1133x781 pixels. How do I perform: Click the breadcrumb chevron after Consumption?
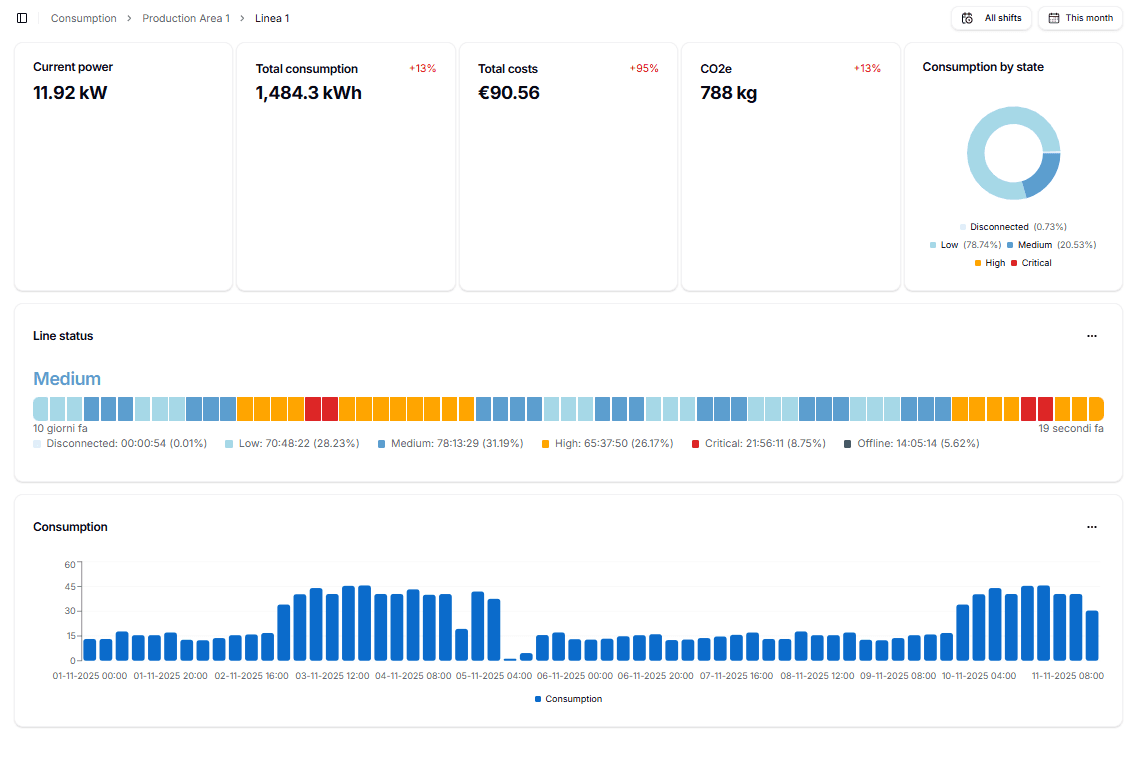(130, 18)
